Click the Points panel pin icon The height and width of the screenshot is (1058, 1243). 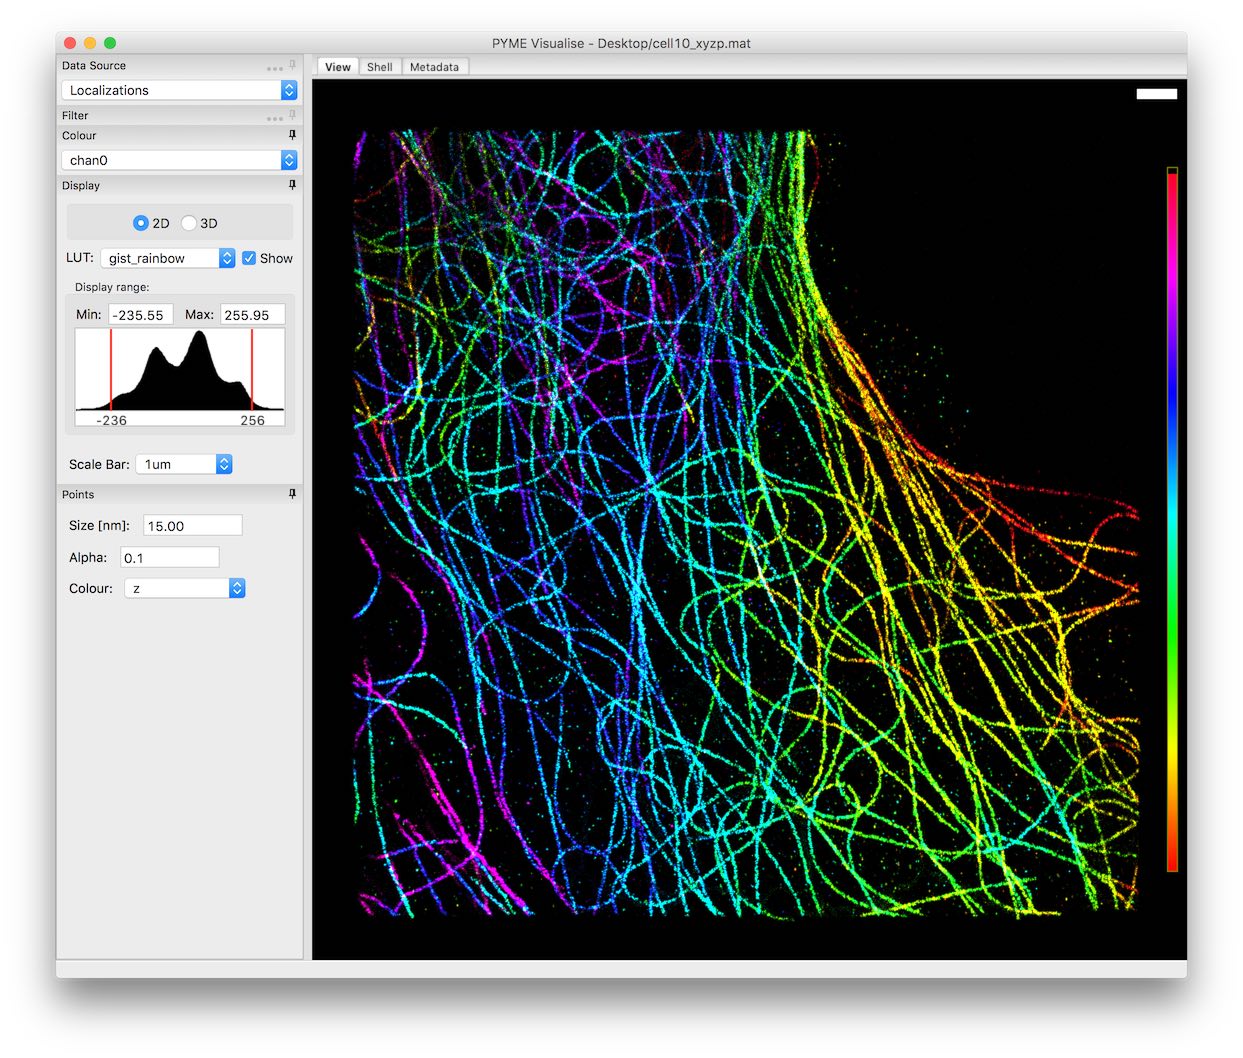pyautogui.click(x=292, y=494)
